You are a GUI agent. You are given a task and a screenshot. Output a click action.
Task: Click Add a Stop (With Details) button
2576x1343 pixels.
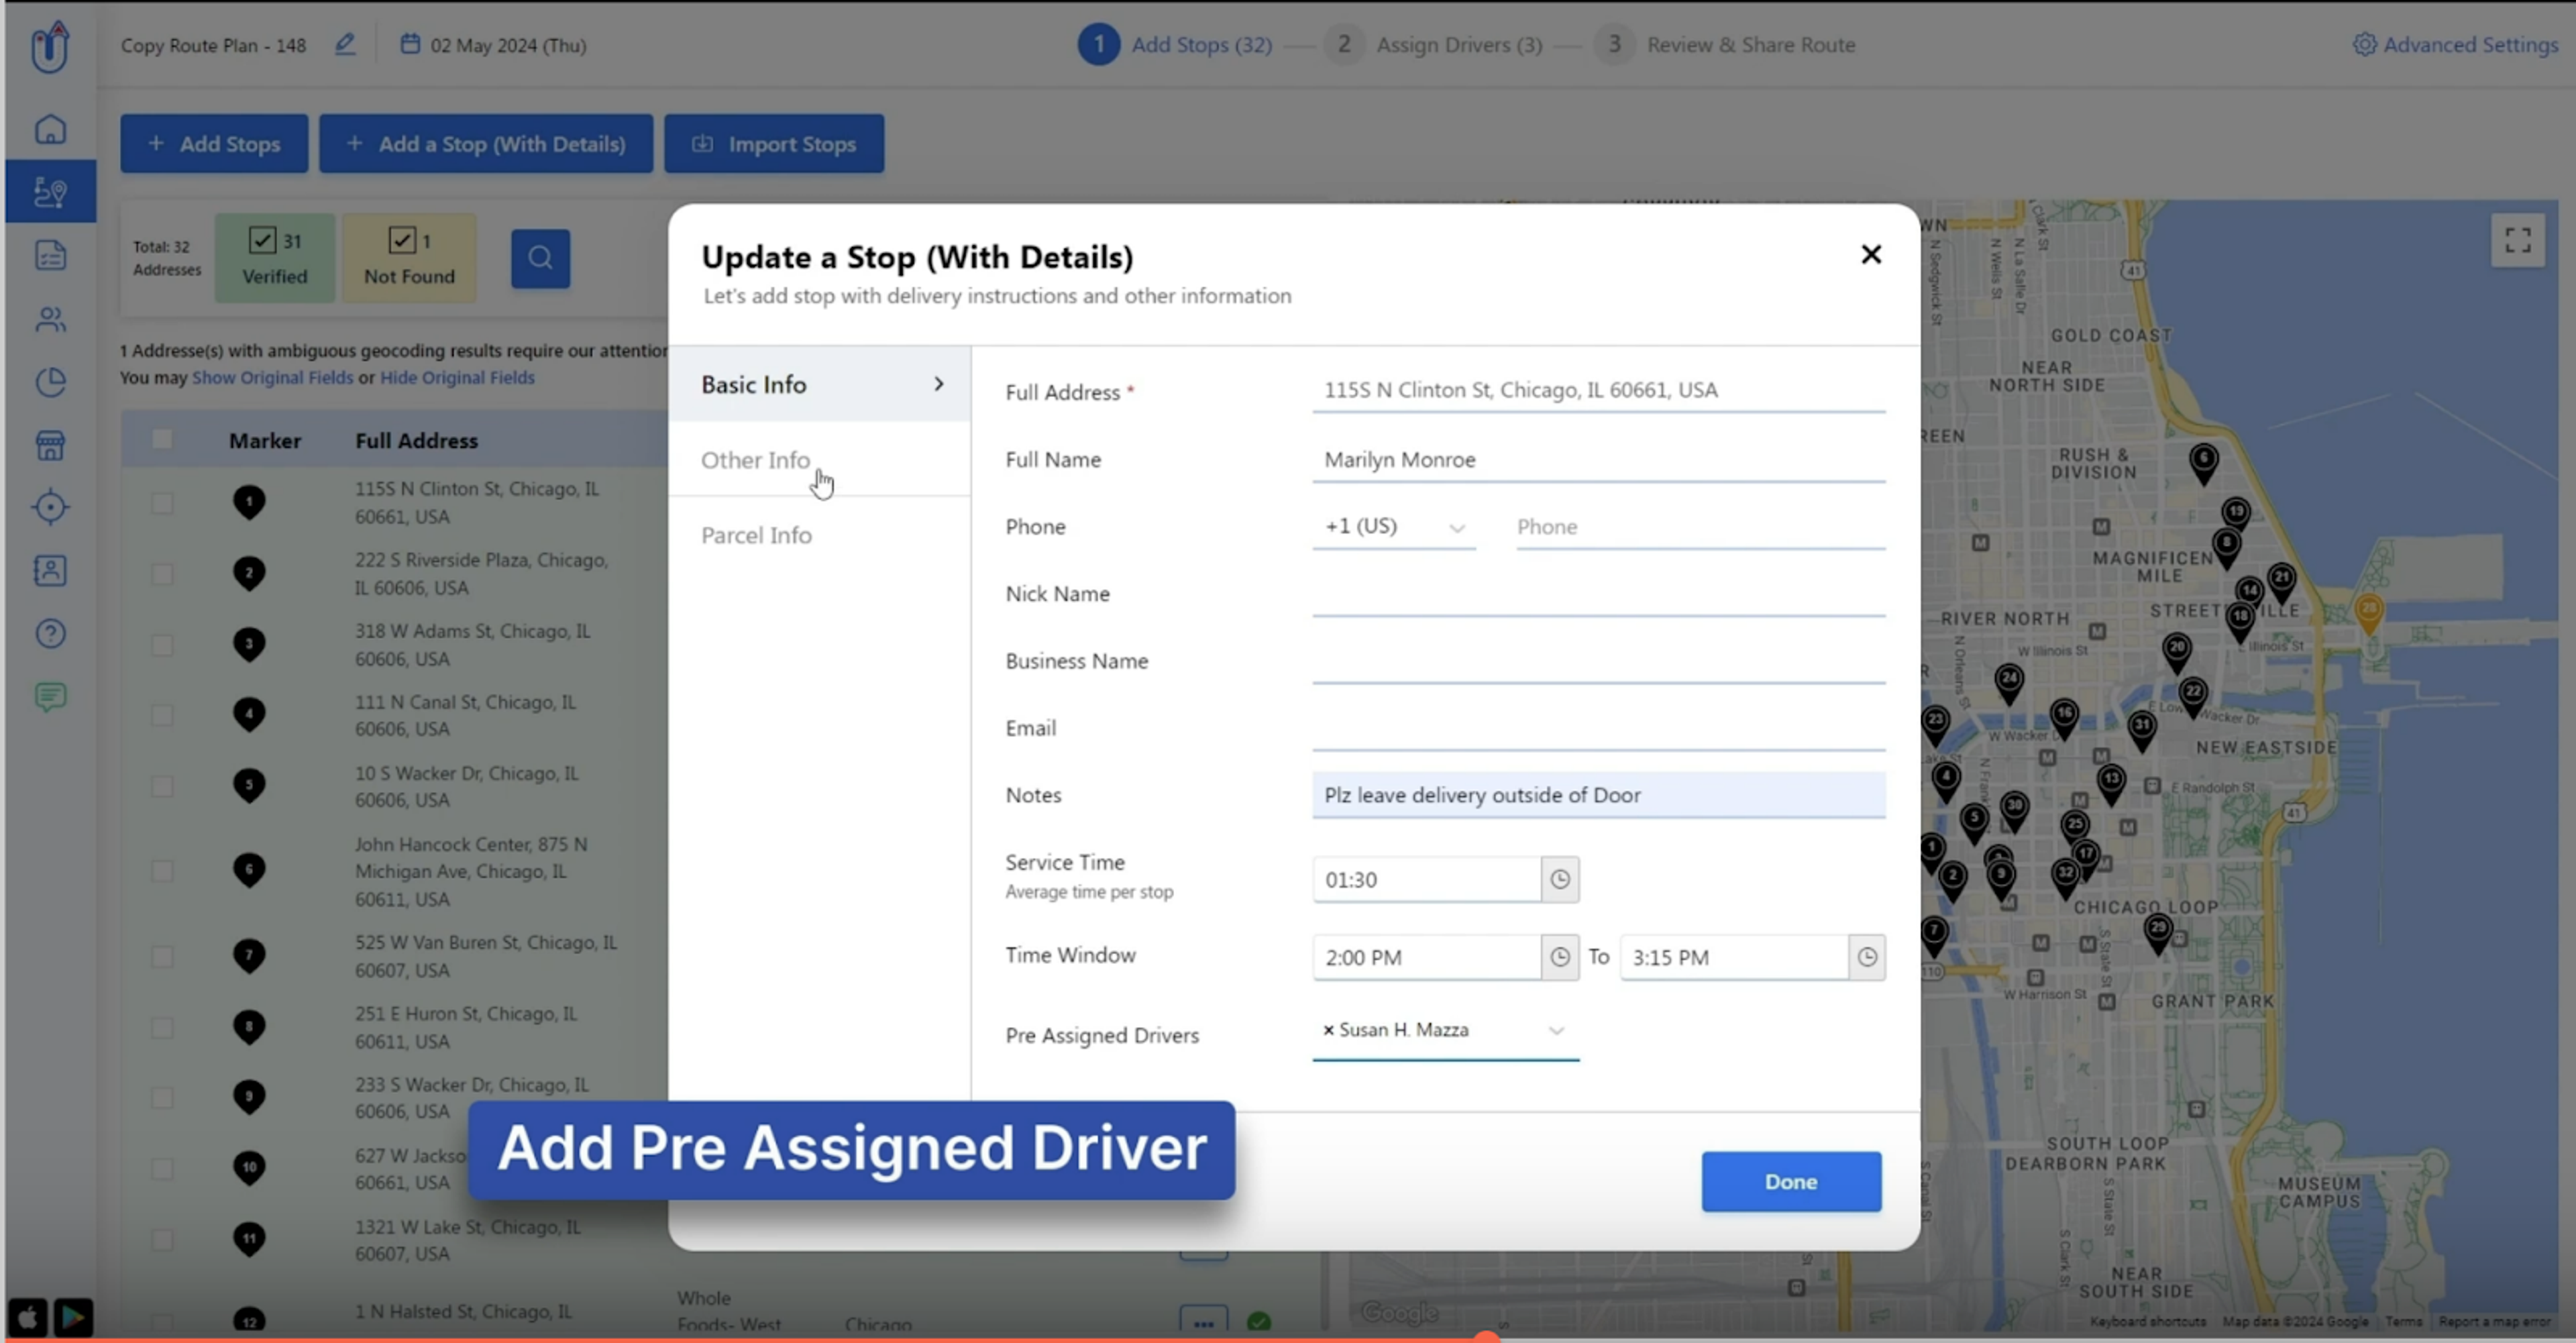pos(486,144)
